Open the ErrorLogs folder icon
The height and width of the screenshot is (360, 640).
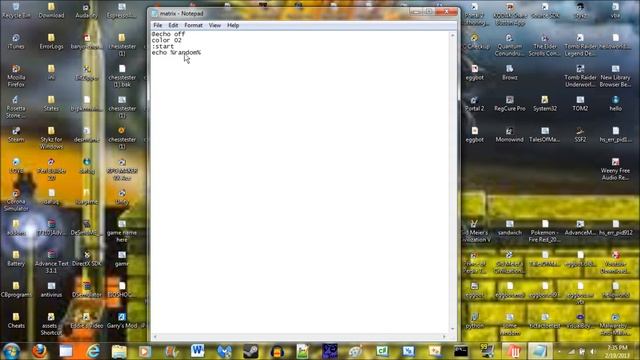click(x=51, y=42)
